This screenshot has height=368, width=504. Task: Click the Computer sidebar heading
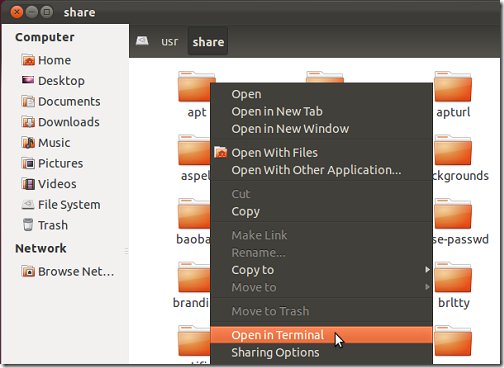pyautogui.click(x=45, y=37)
